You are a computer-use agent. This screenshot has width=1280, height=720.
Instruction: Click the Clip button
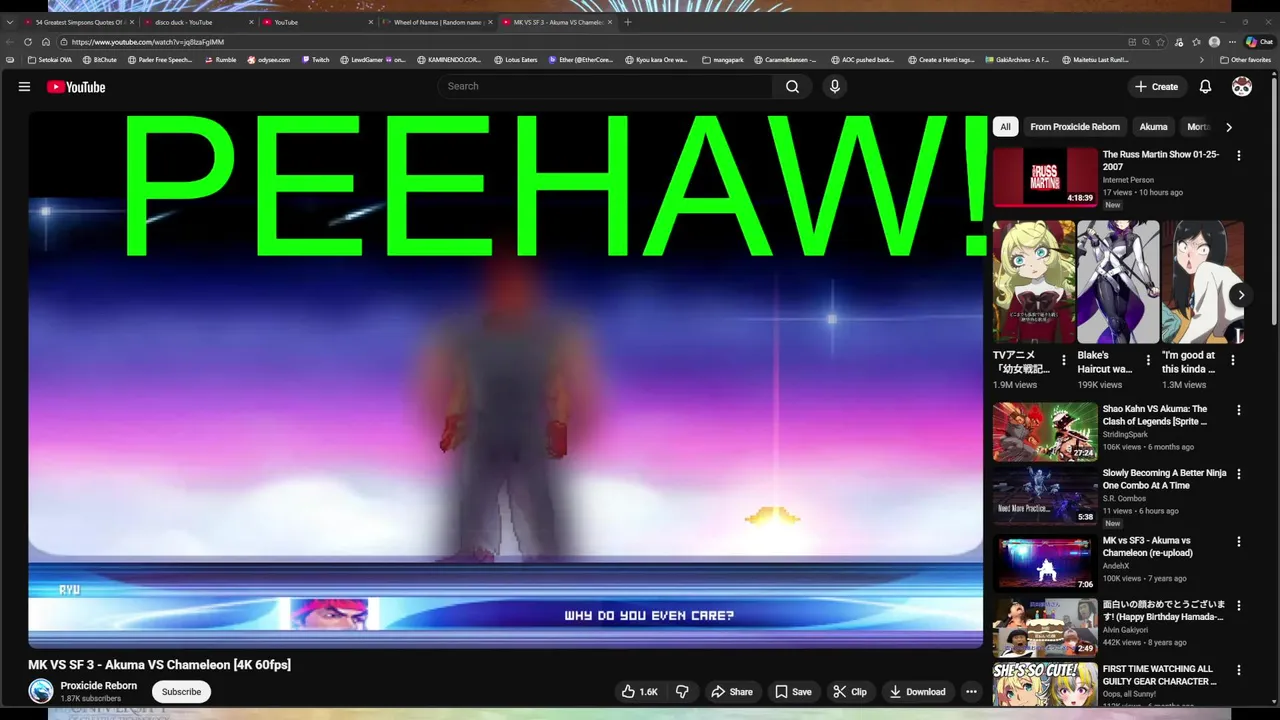pos(850,692)
